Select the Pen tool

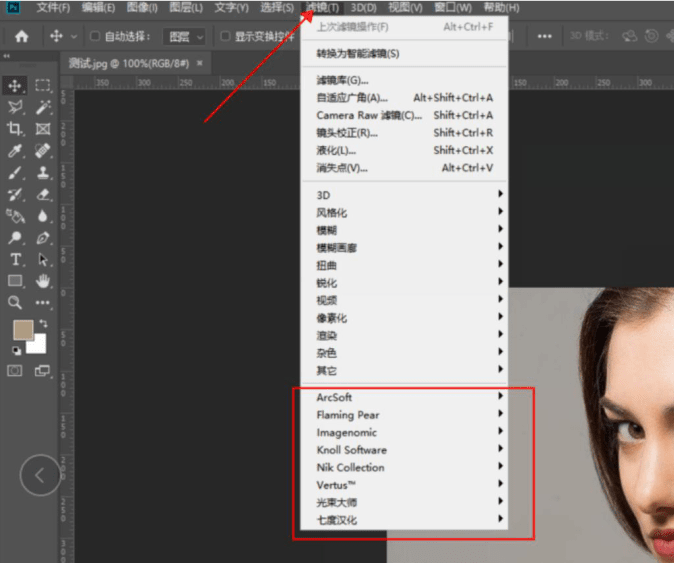click(x=43, y=237)
